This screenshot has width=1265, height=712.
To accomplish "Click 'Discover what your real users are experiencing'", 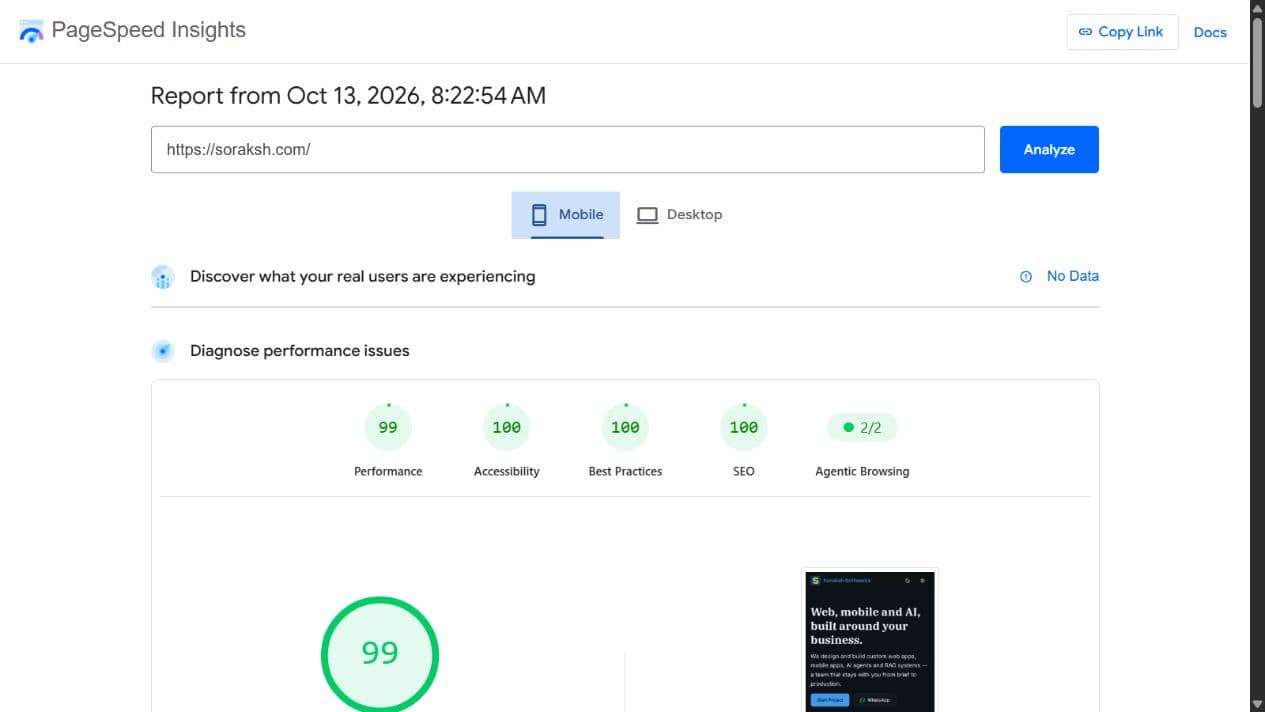I will click(363, 276).
